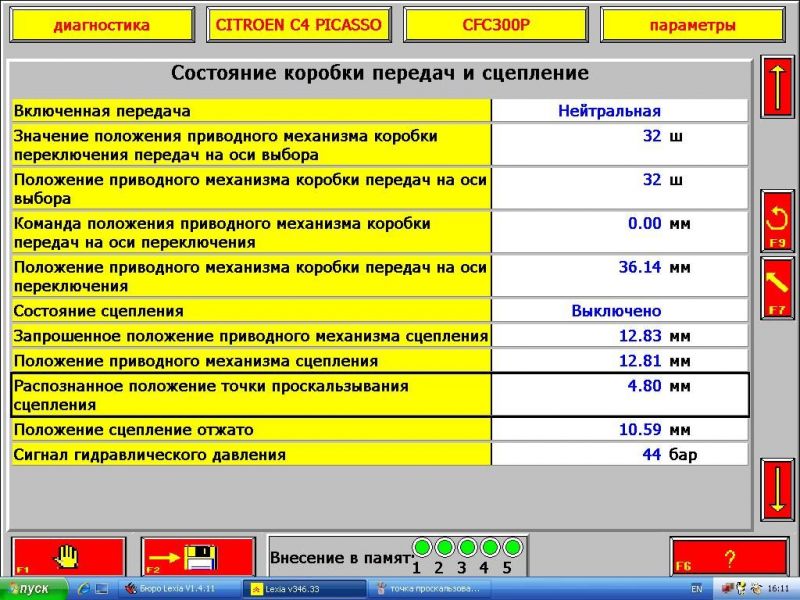Select memory slot 1 green indicator
Image resolution: width=800 pixels, height=600 pixels.
point(422,547)
